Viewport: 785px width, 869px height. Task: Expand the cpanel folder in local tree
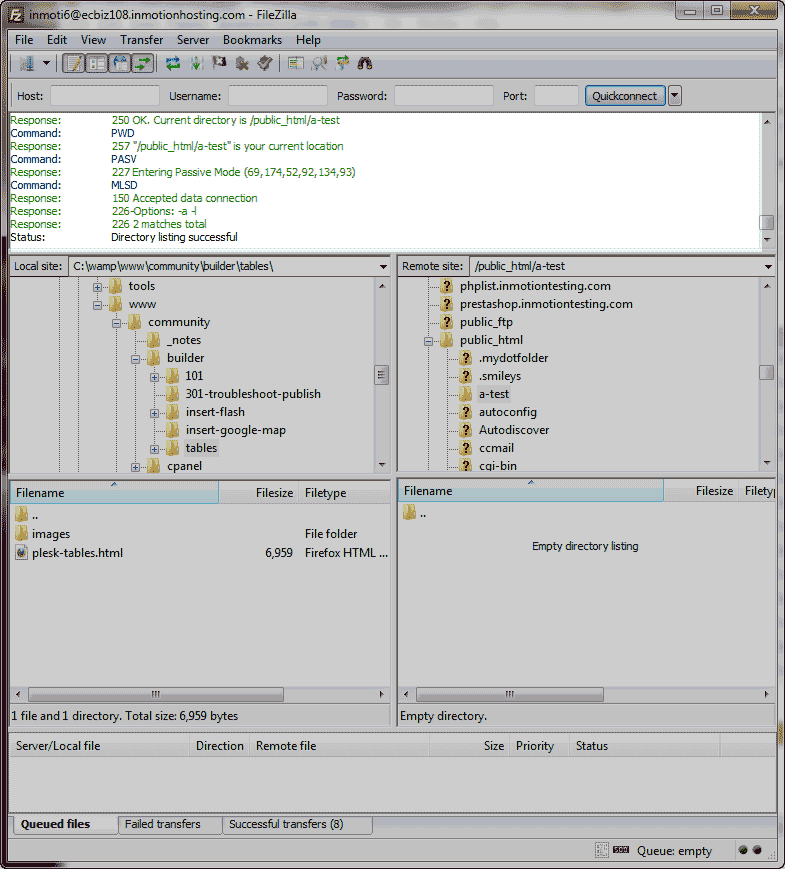click(x=136, y=467)
